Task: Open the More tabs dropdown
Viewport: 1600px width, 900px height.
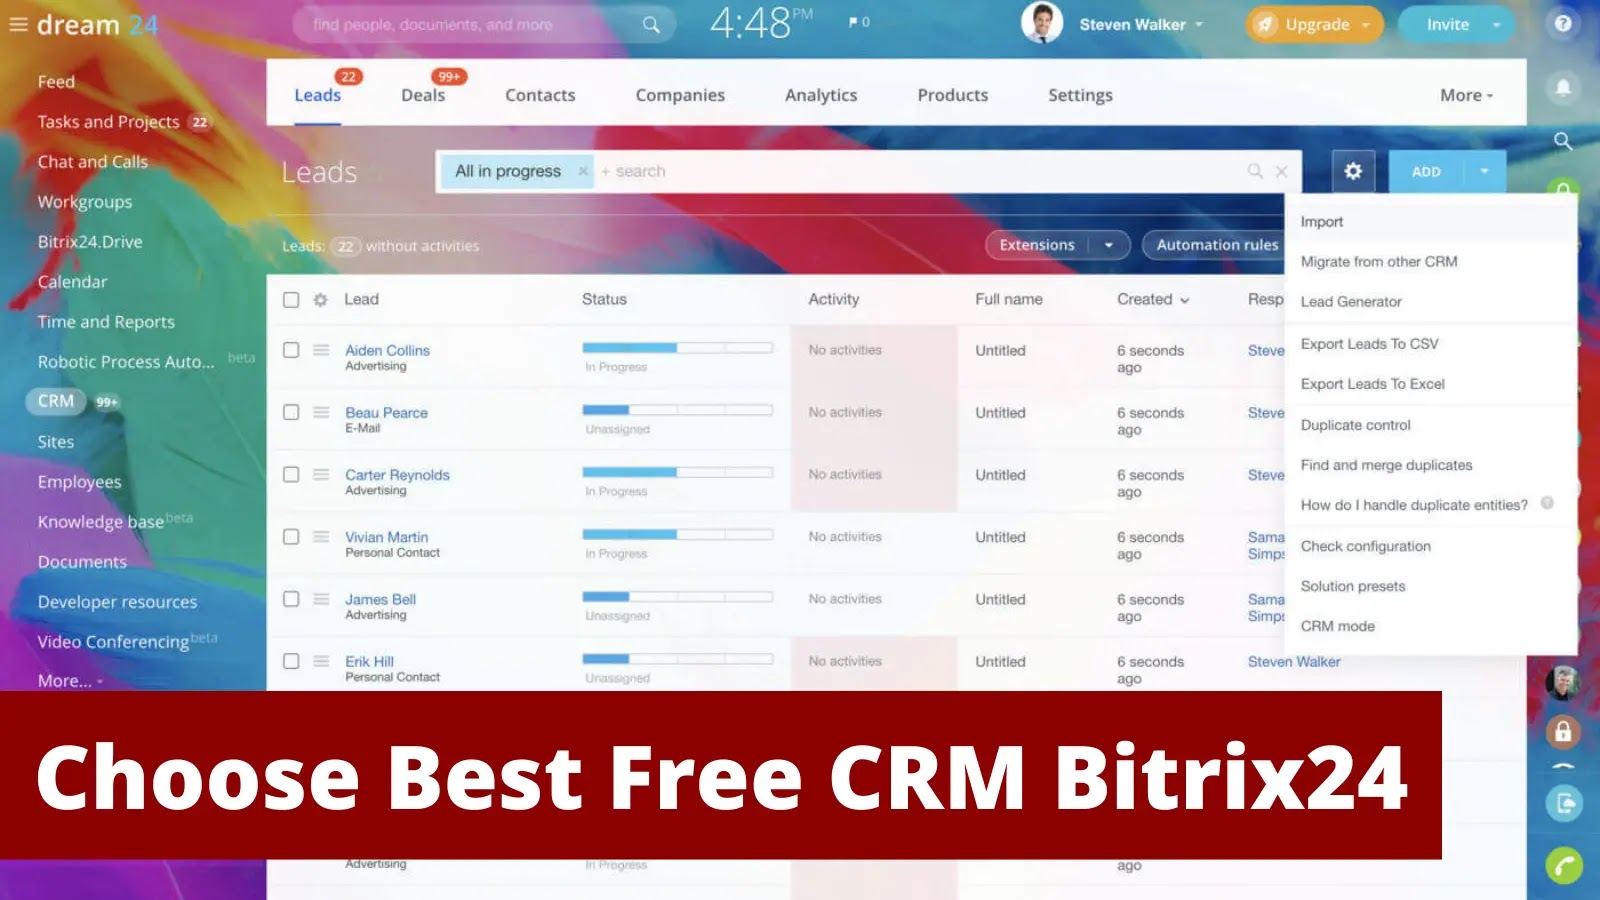Action: 1466,95
